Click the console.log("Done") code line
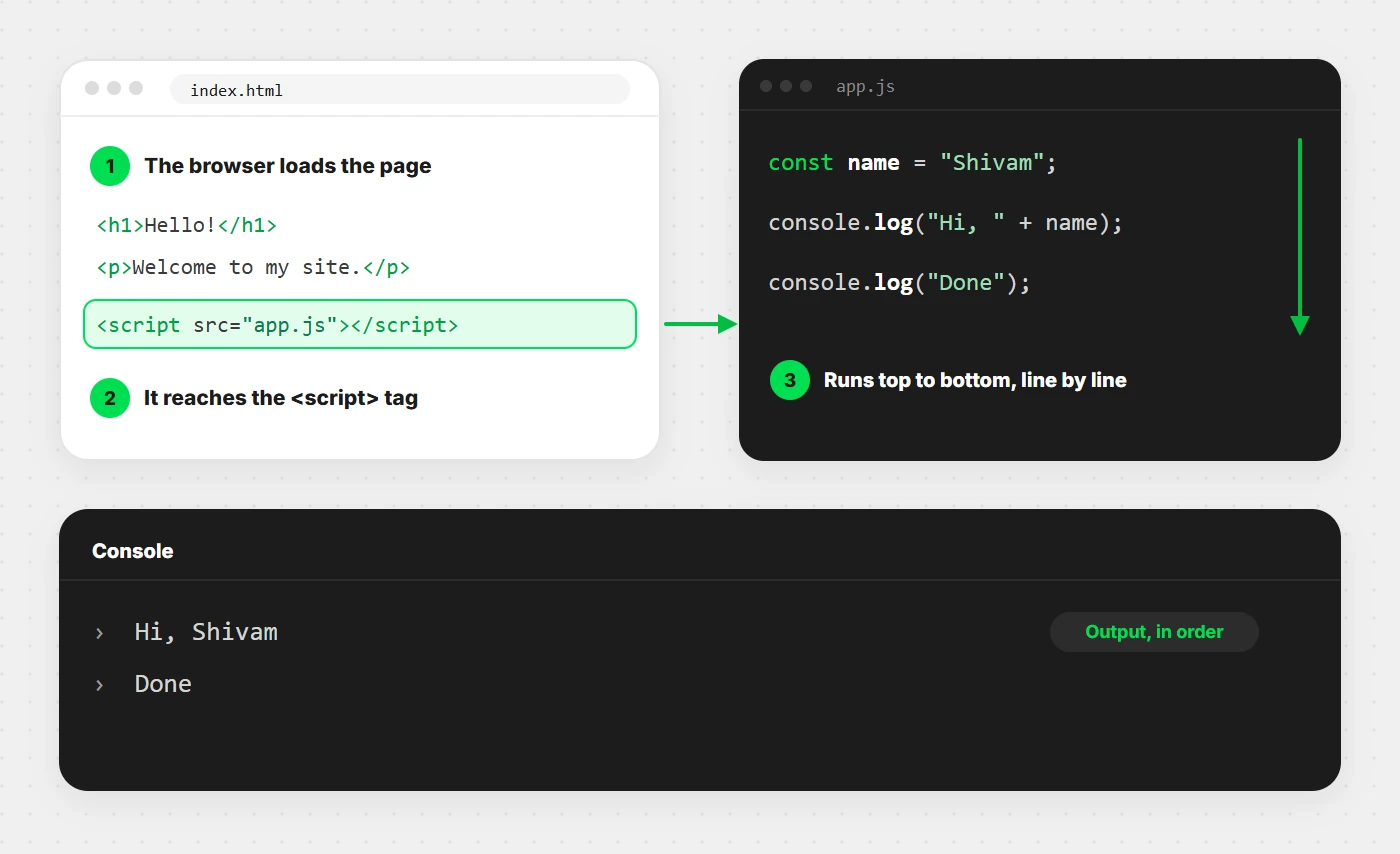1400x854 pixels. [x=900, y=283]
